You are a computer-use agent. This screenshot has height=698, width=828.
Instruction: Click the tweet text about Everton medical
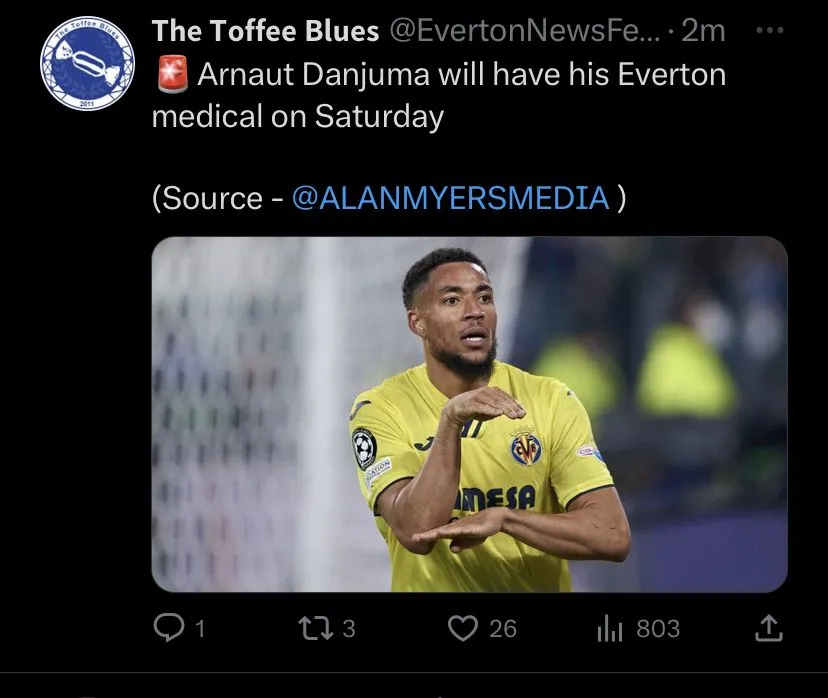point(460,75)
